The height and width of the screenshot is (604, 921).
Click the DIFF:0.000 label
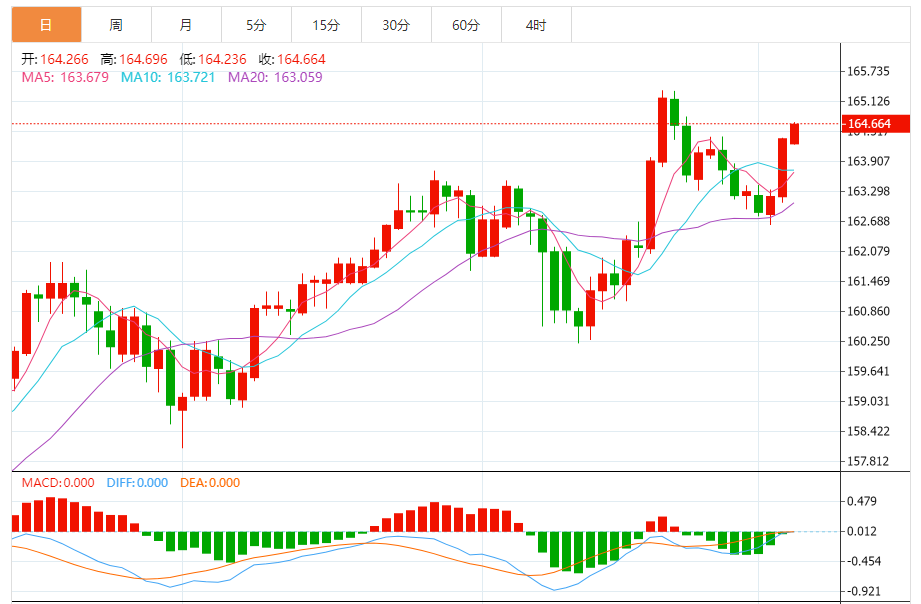click(x=137, y=483)
